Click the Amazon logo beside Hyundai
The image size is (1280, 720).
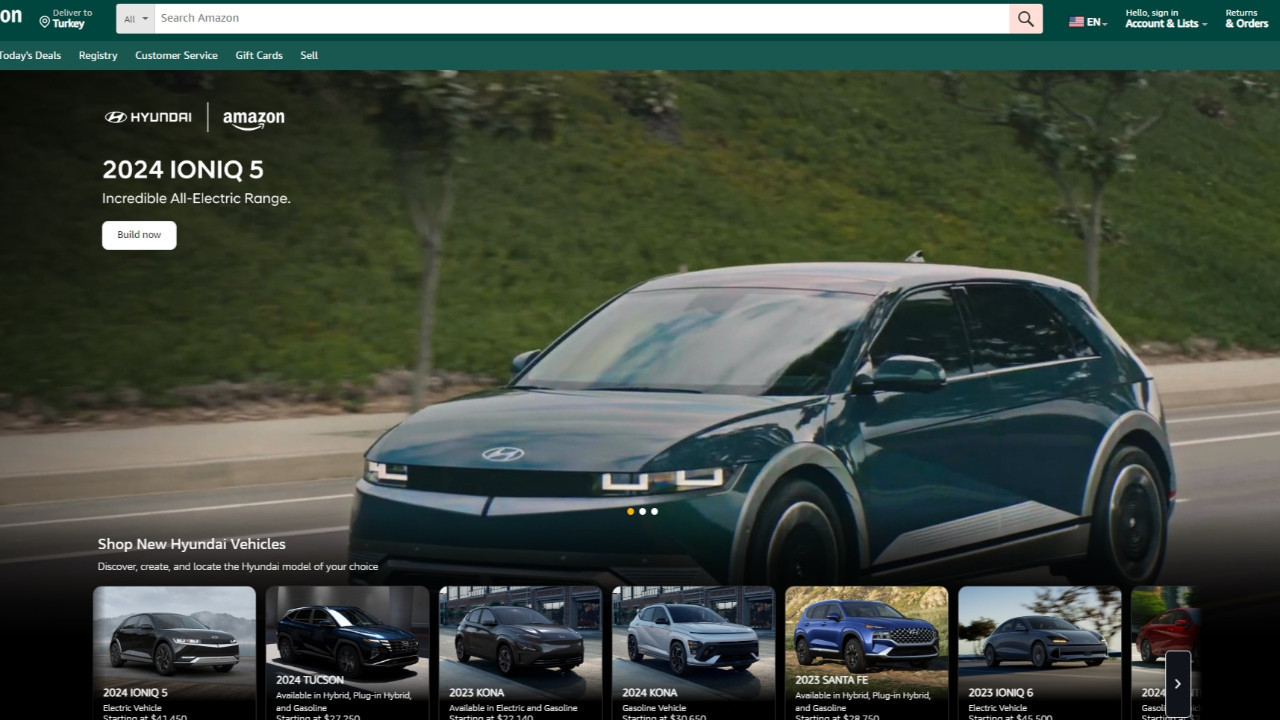click(253, 119)
